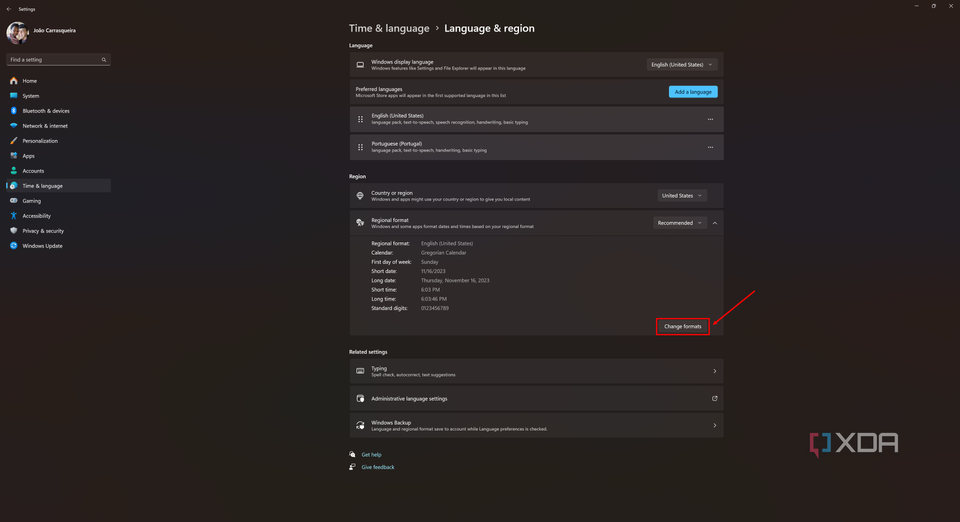Open Gaming settings

pos(58,201)
